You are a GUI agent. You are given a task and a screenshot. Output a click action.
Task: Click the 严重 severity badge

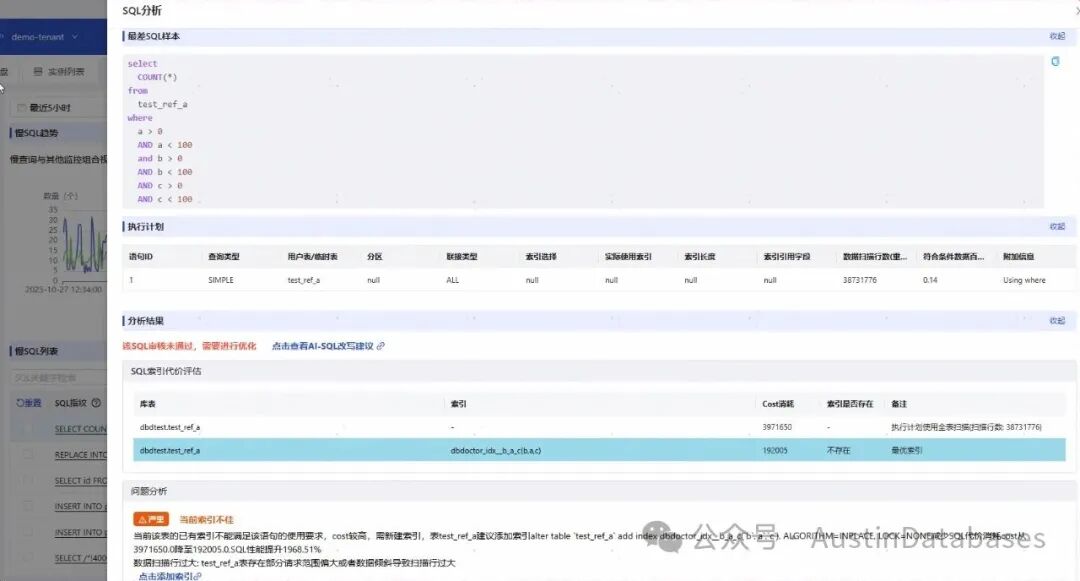point(151,519)
